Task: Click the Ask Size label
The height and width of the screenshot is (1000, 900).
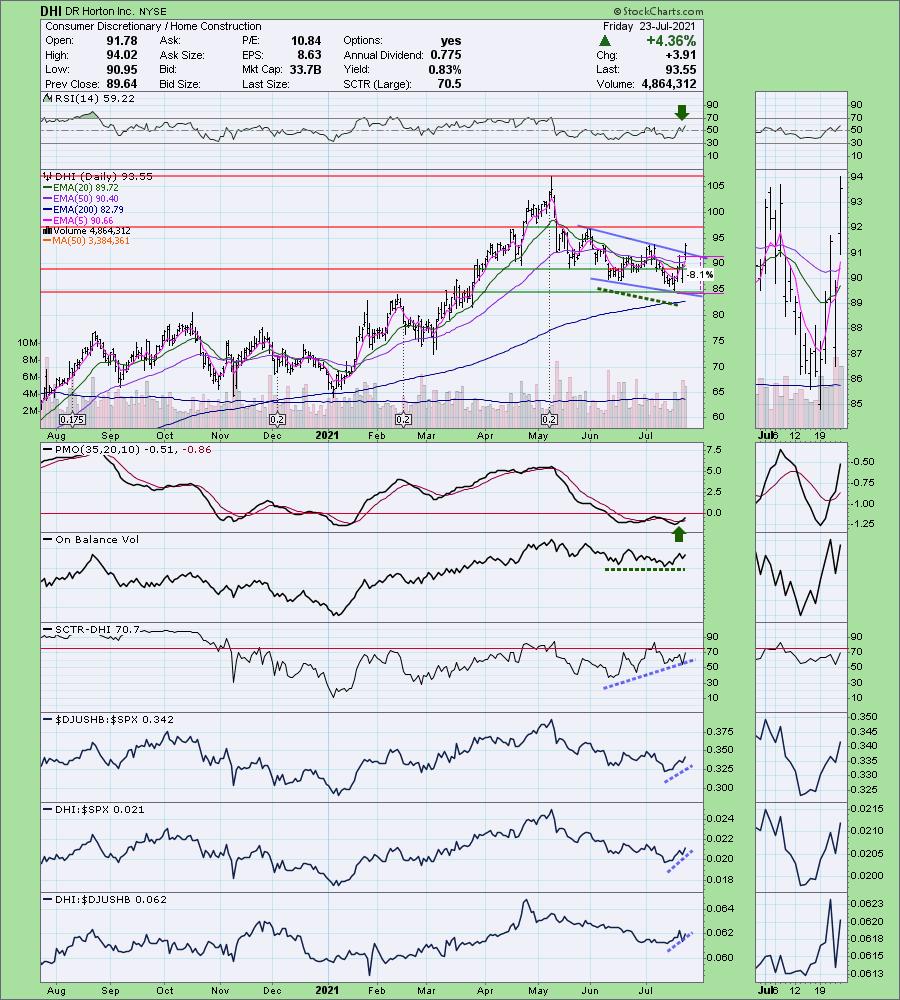Action: 182,55
